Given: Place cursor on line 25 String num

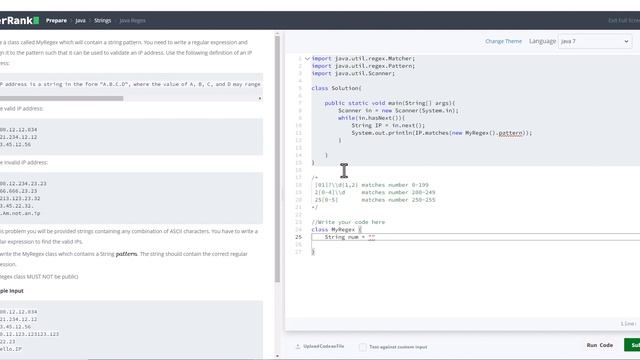Looking at the screenshot, I should tap(349, 237).
